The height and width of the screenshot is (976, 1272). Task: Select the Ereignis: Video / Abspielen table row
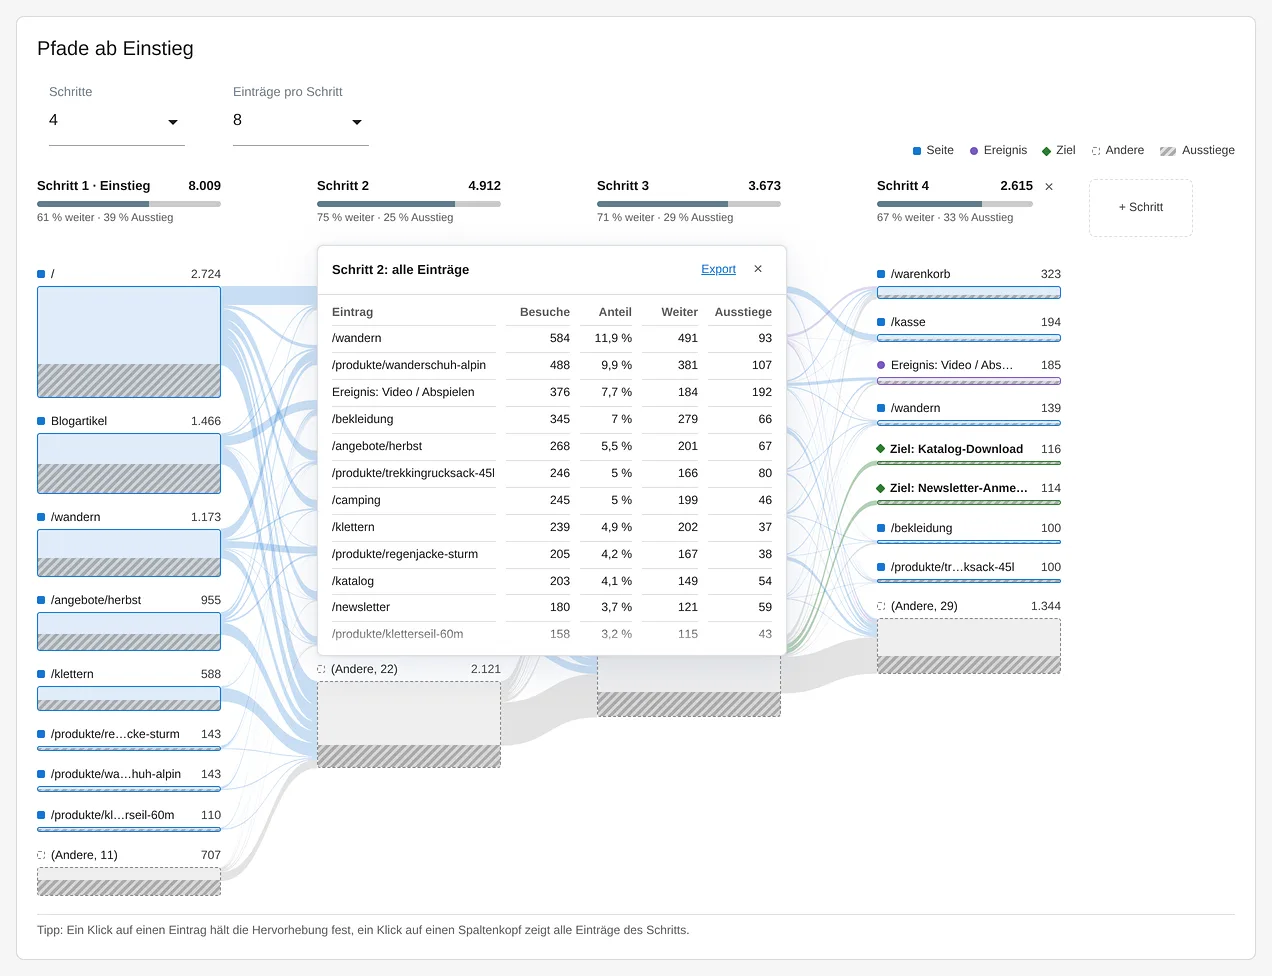(552, 392)
